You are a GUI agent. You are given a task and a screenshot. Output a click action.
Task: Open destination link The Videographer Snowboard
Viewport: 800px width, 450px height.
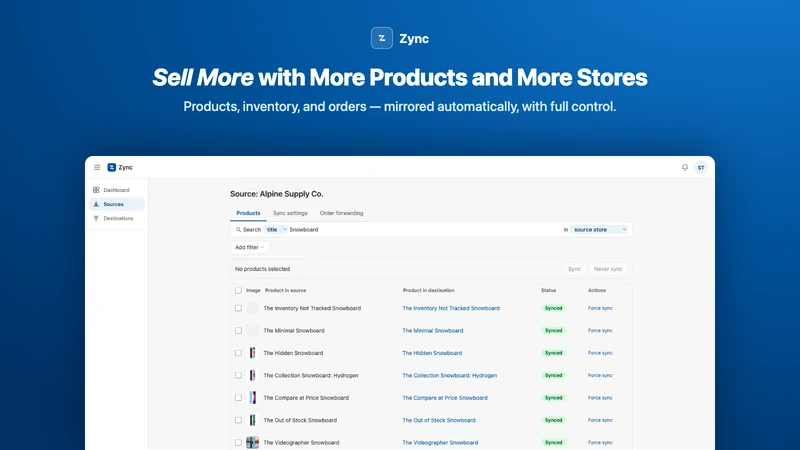440,442
